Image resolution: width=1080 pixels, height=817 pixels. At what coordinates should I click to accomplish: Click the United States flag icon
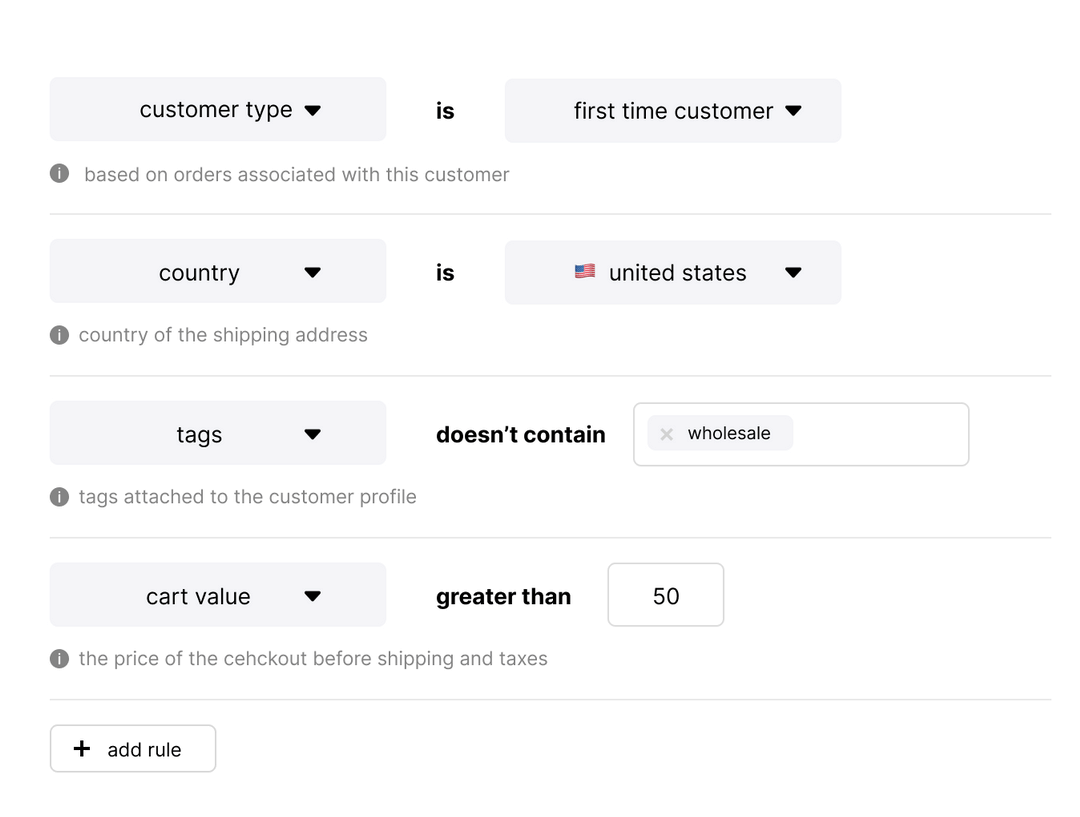click(585, 271)
